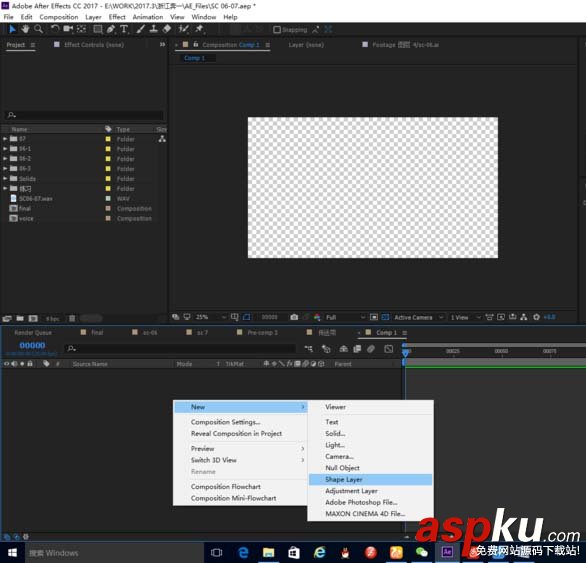Toggle hide shy layers switch
The image size is (586, 563).
coord(343,348)
